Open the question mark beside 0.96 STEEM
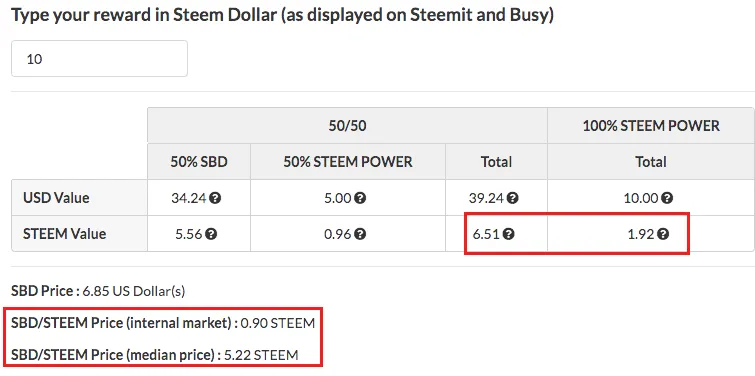The image size is (755, 376). 360,234
